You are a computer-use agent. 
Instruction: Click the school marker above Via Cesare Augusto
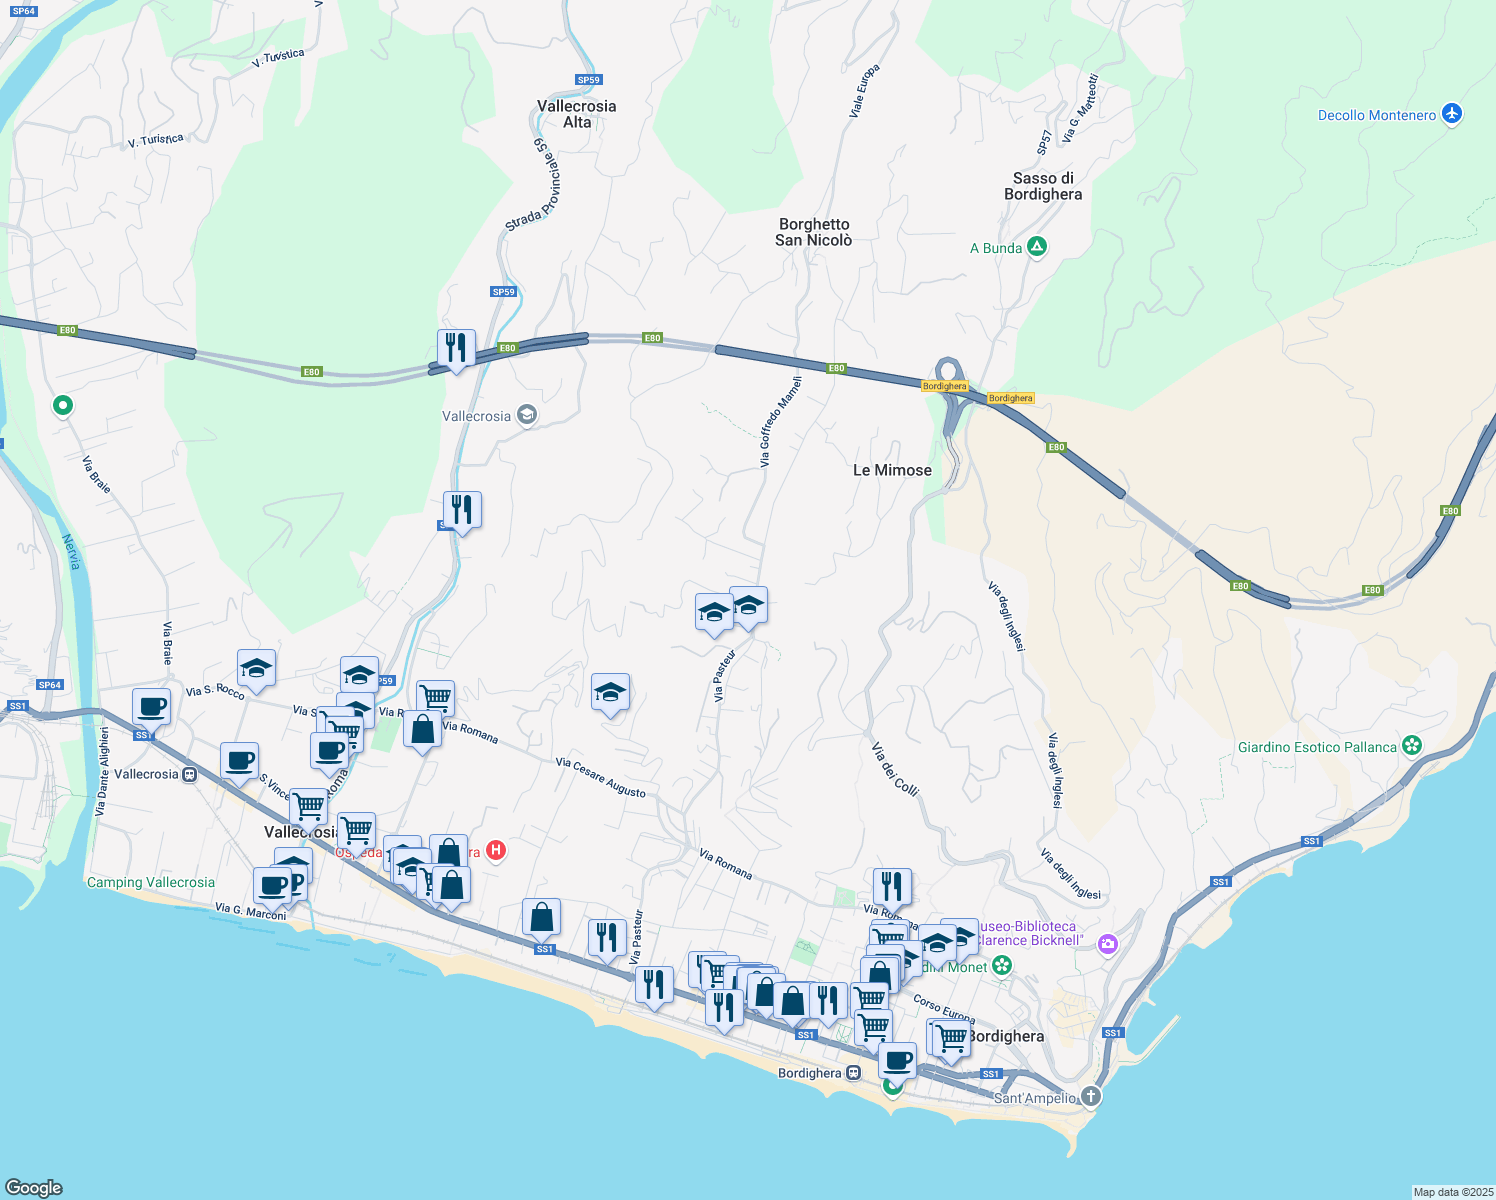[x=610, y=693]
